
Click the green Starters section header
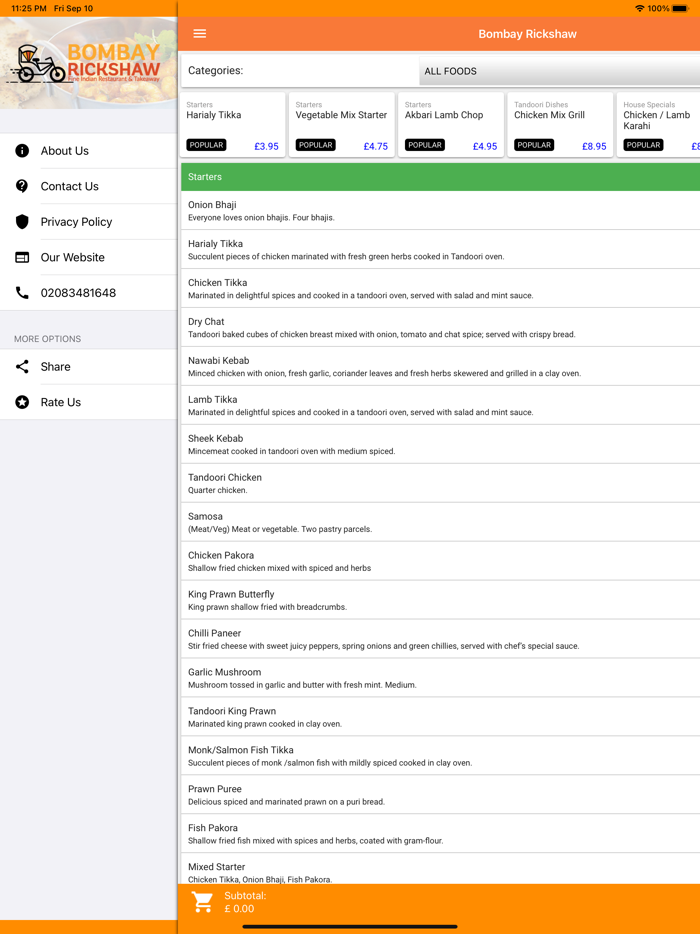point(440,177)
